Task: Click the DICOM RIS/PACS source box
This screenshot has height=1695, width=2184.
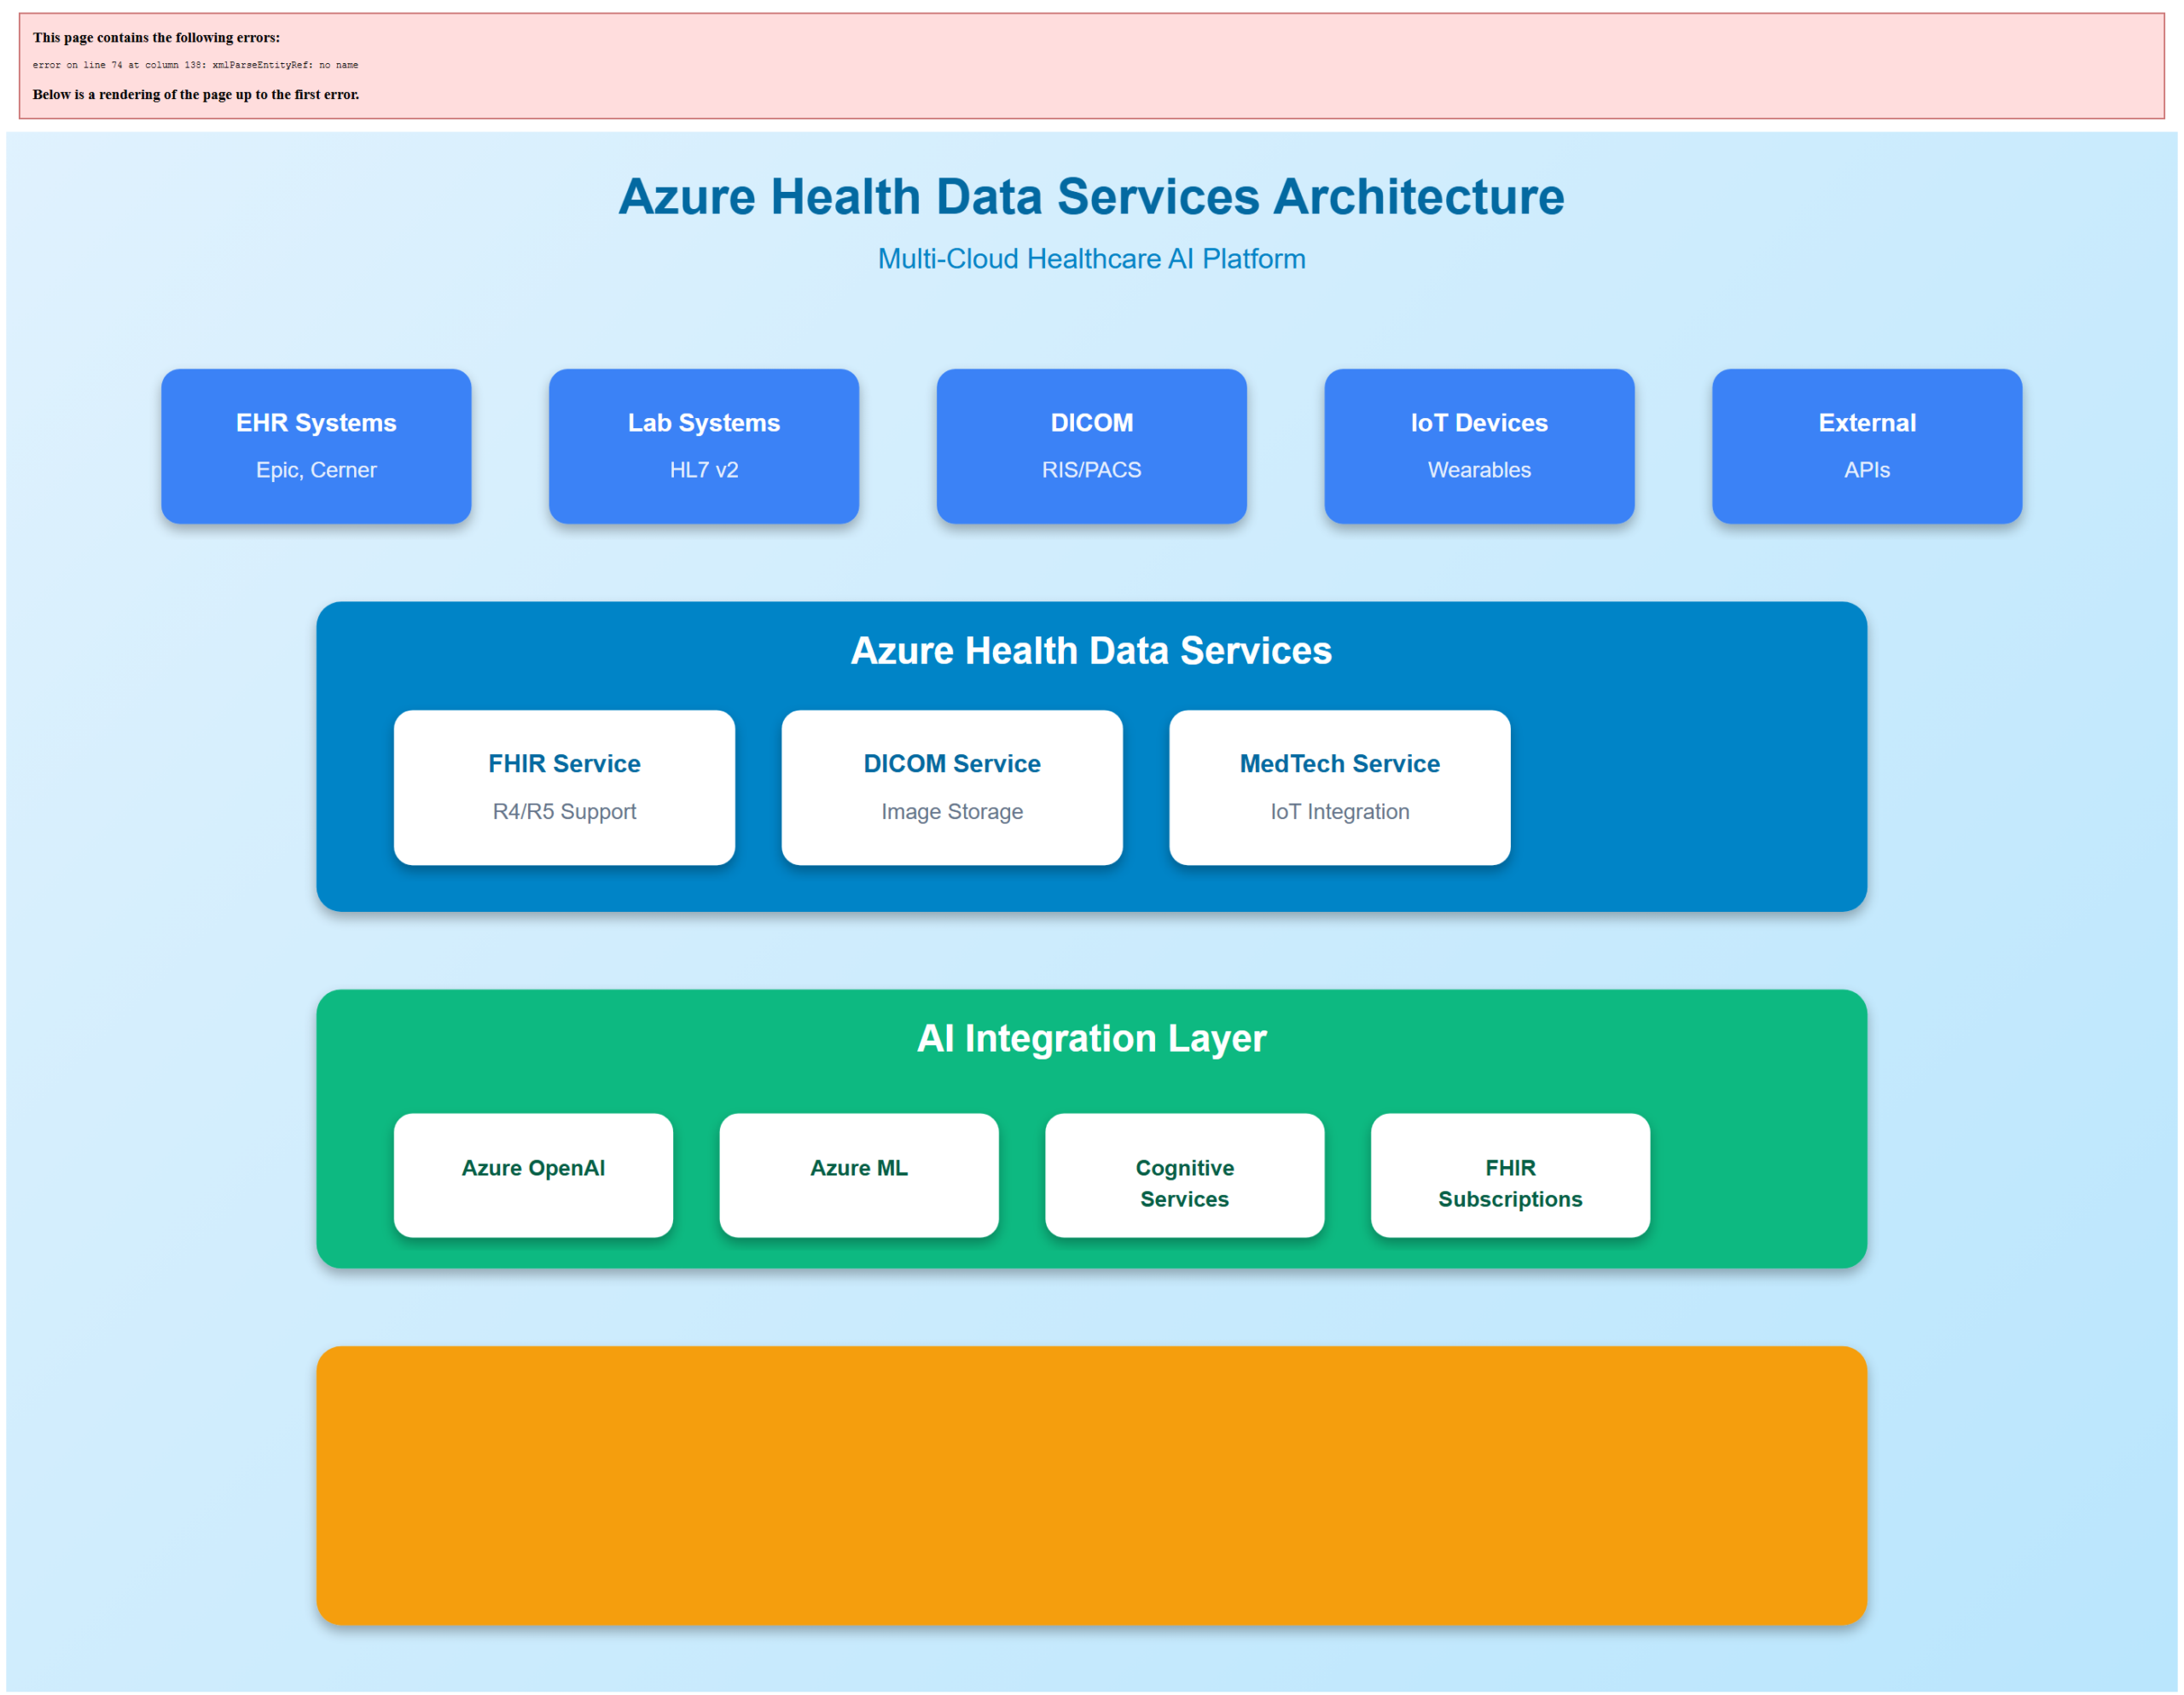Action: (x=1091, y=446)
